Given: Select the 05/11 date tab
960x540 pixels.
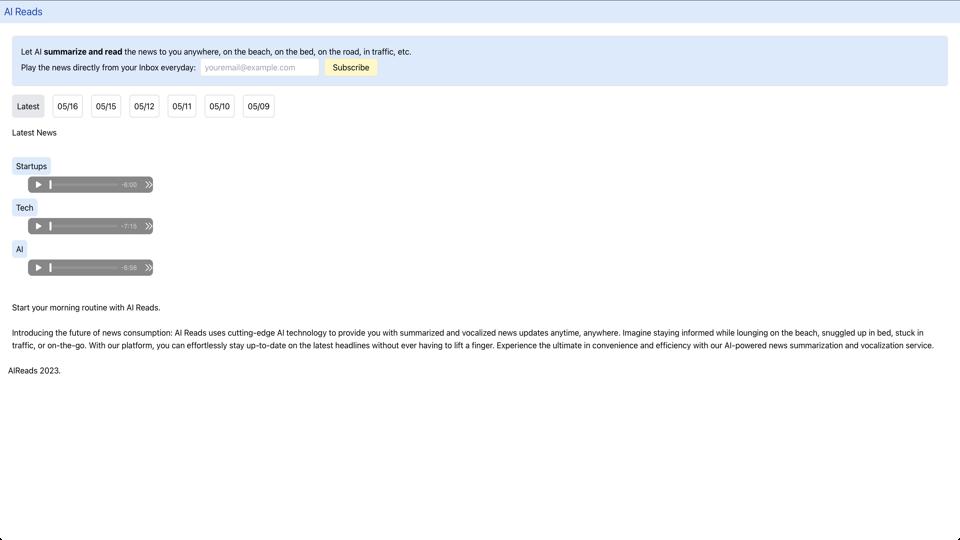Looking at the screenshot, I should [182, 107].
